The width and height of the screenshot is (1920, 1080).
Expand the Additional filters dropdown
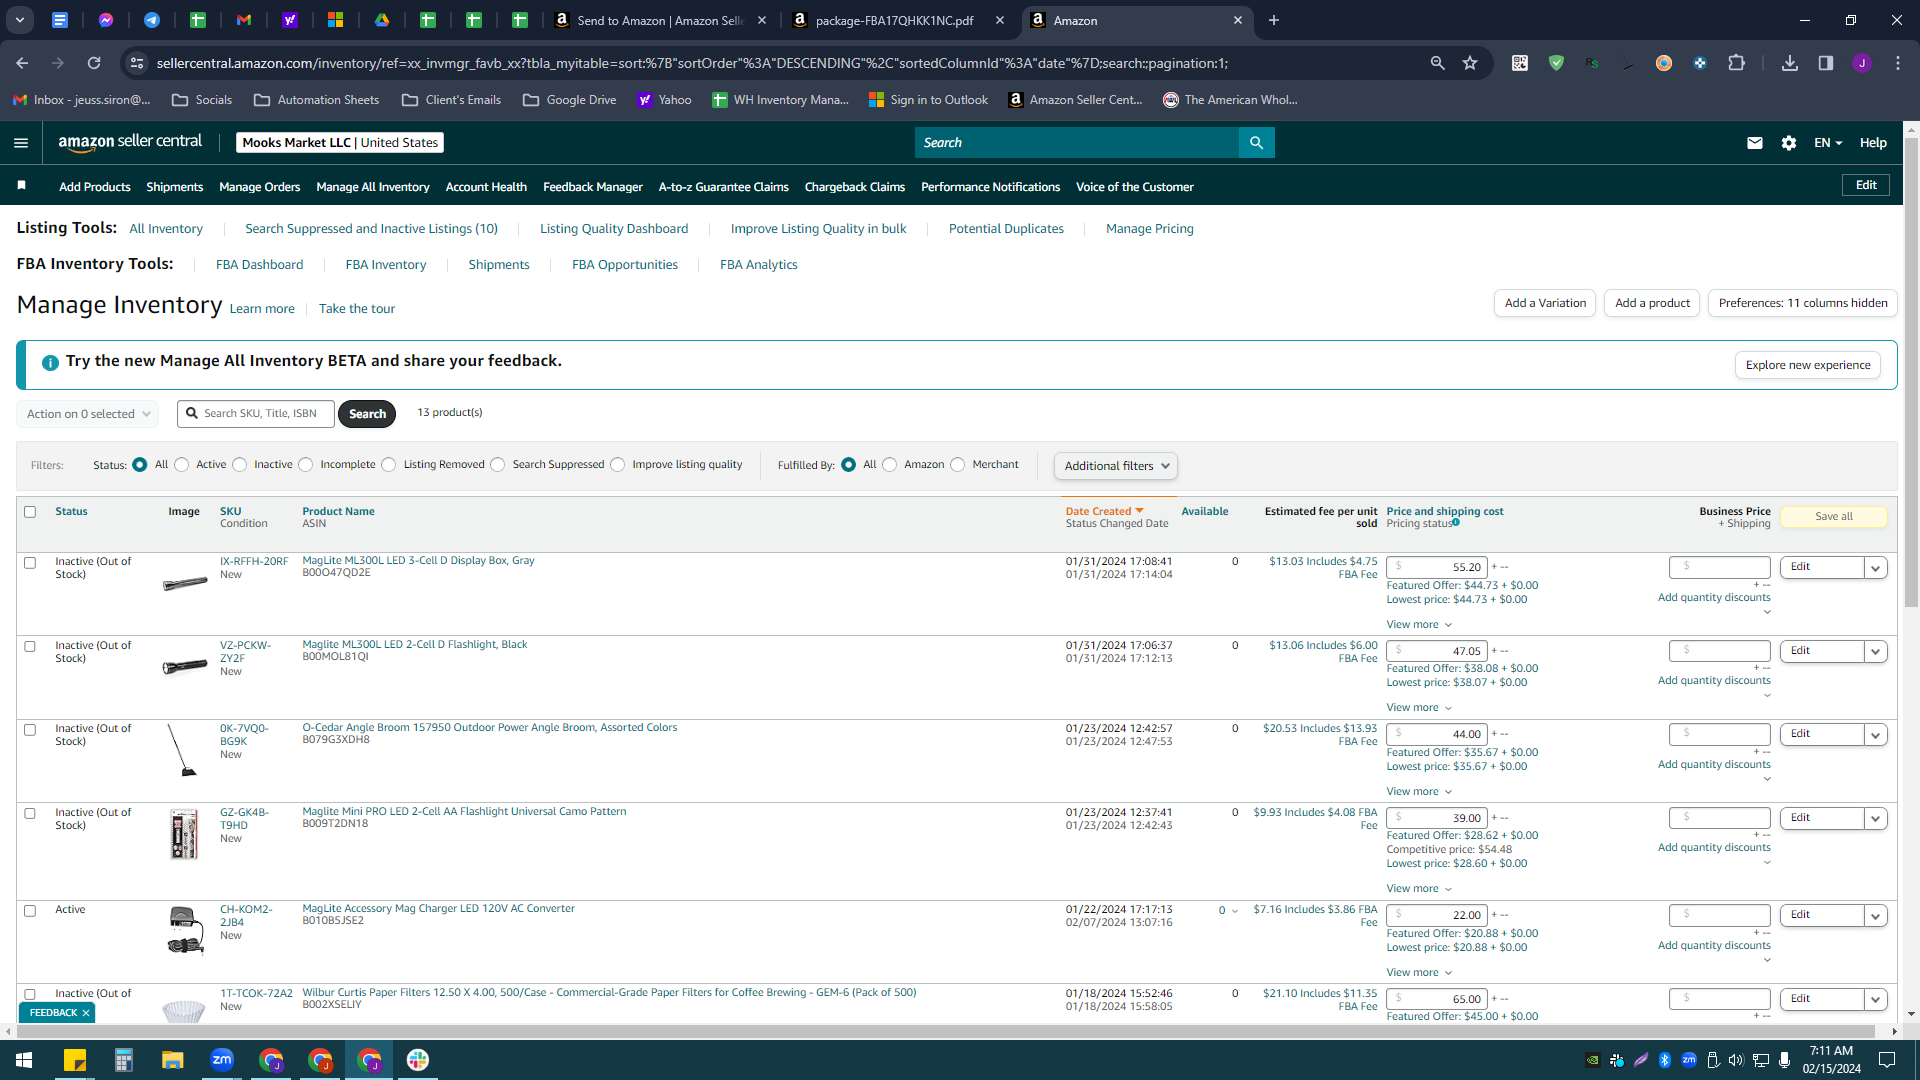pyautogui.click(x=1116, y=466)
